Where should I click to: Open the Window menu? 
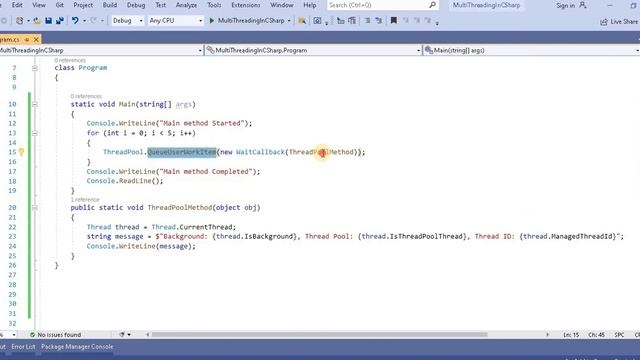tap(282, 5)
